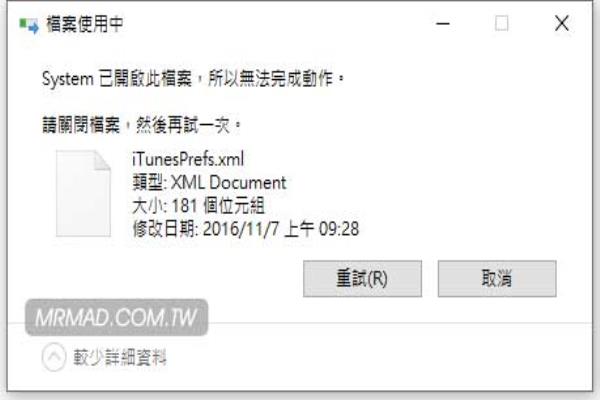
Task: Click the System 已開啟此檔案 message line
Action: coord(193,79)
